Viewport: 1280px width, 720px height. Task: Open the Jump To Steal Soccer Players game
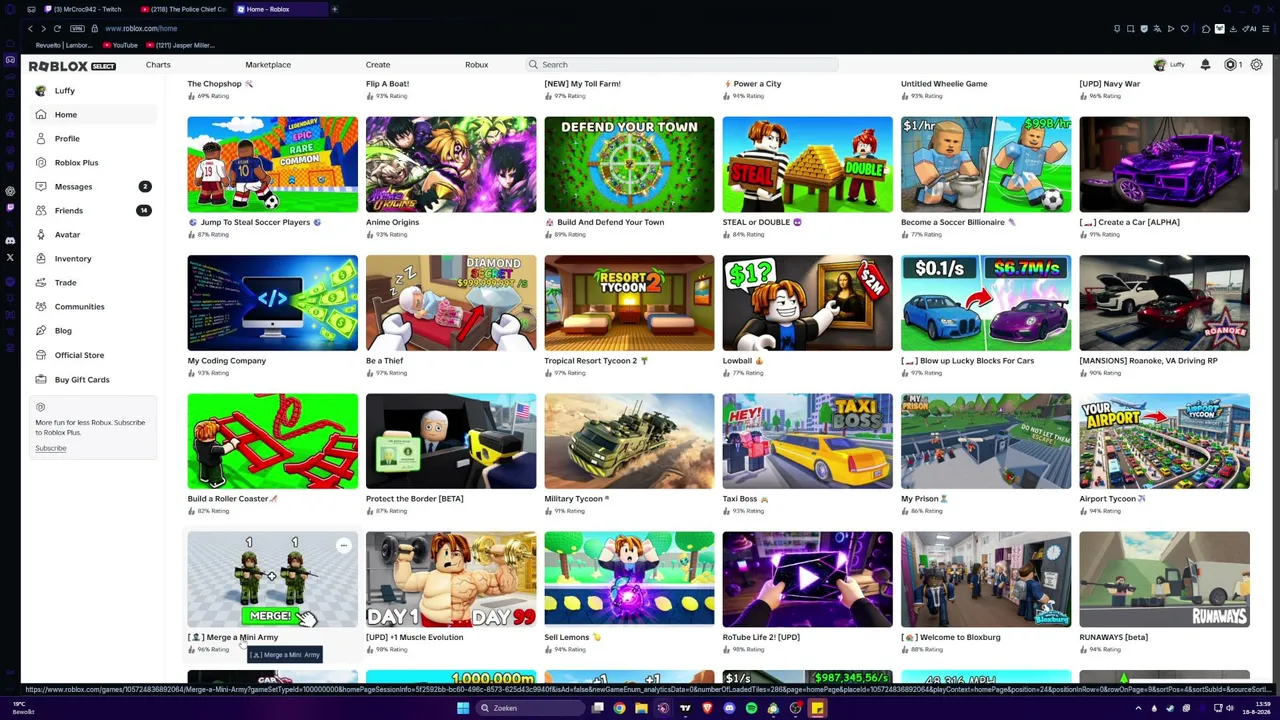point(272,165)
